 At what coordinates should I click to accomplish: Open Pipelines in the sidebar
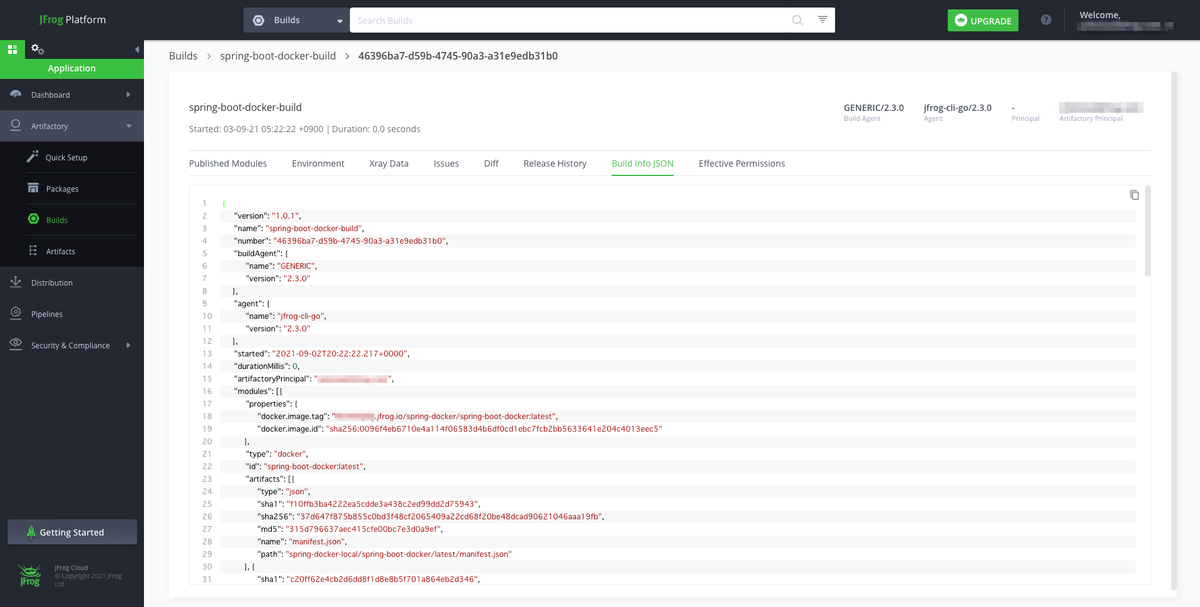coord(47,314)
